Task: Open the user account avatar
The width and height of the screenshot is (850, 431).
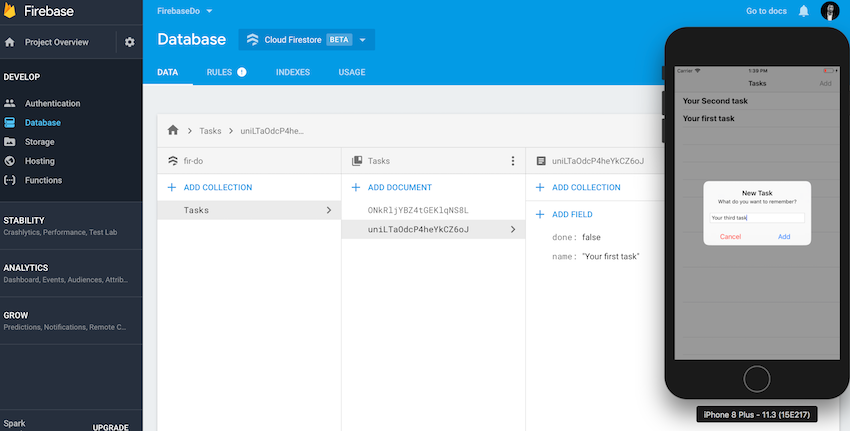Action: tap(829, 11)
